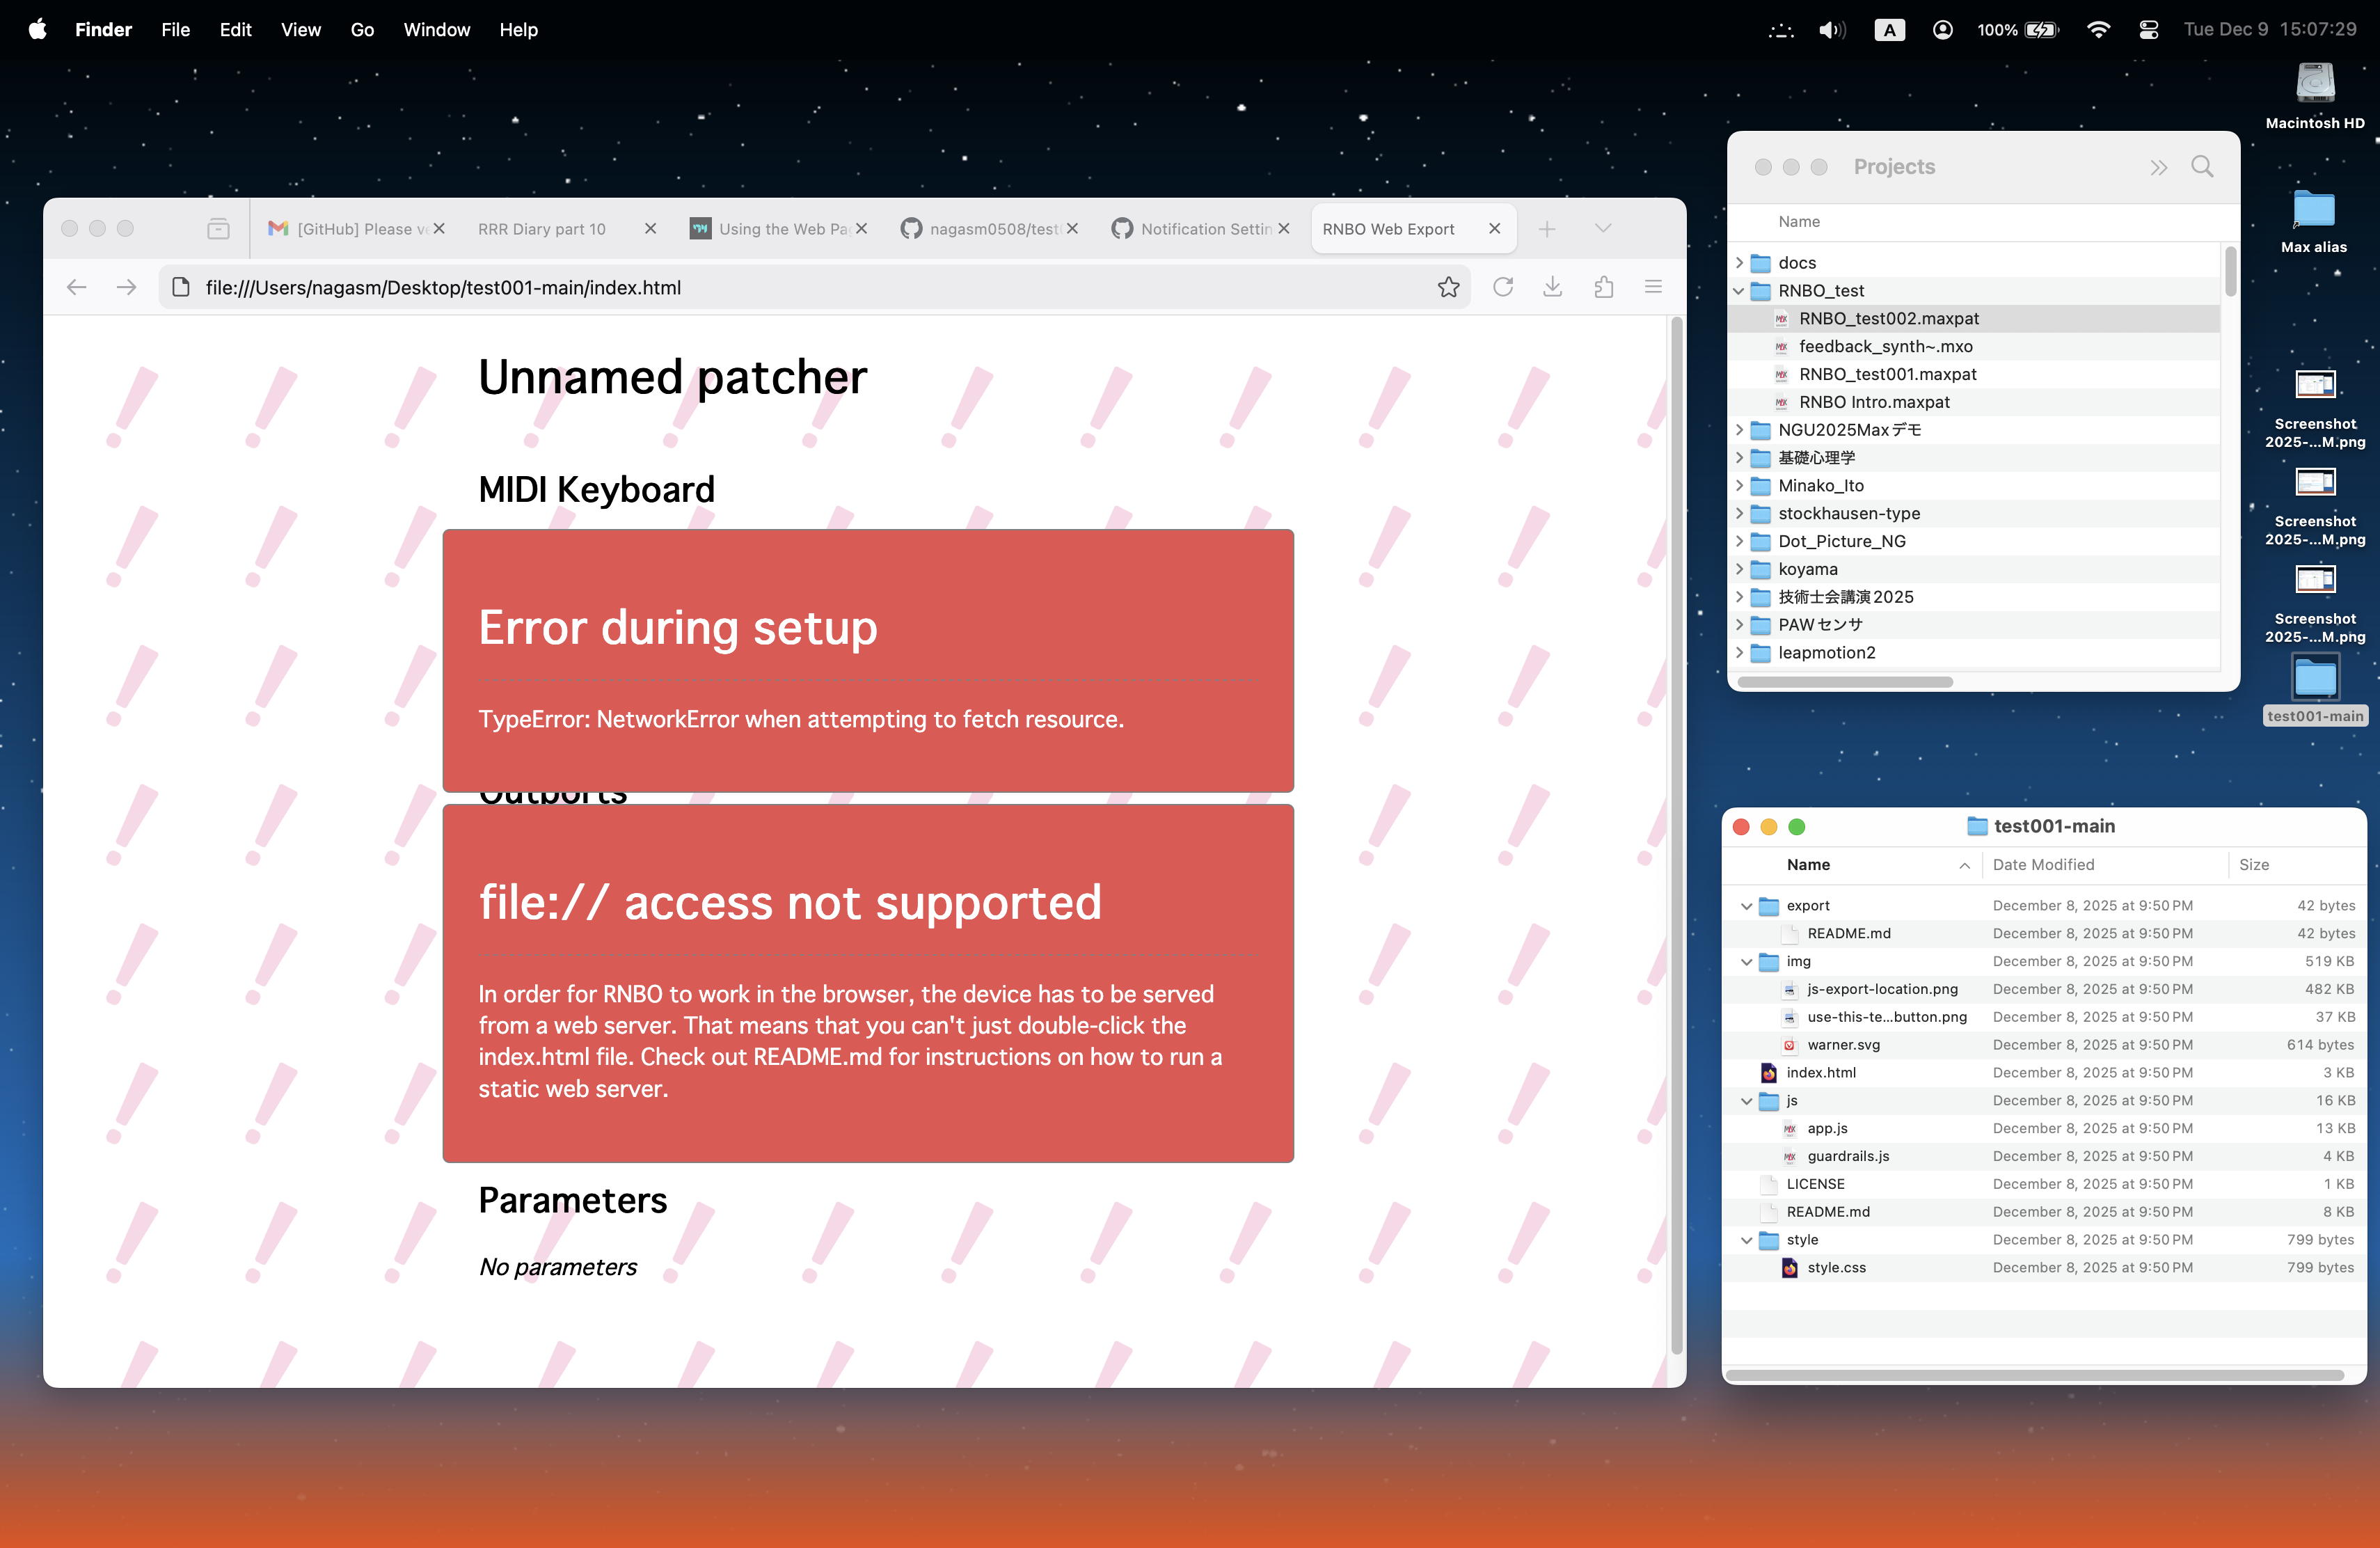Reload the RNBO Web Export page
The image size is (2380, 1548).
pos(1502,288)
